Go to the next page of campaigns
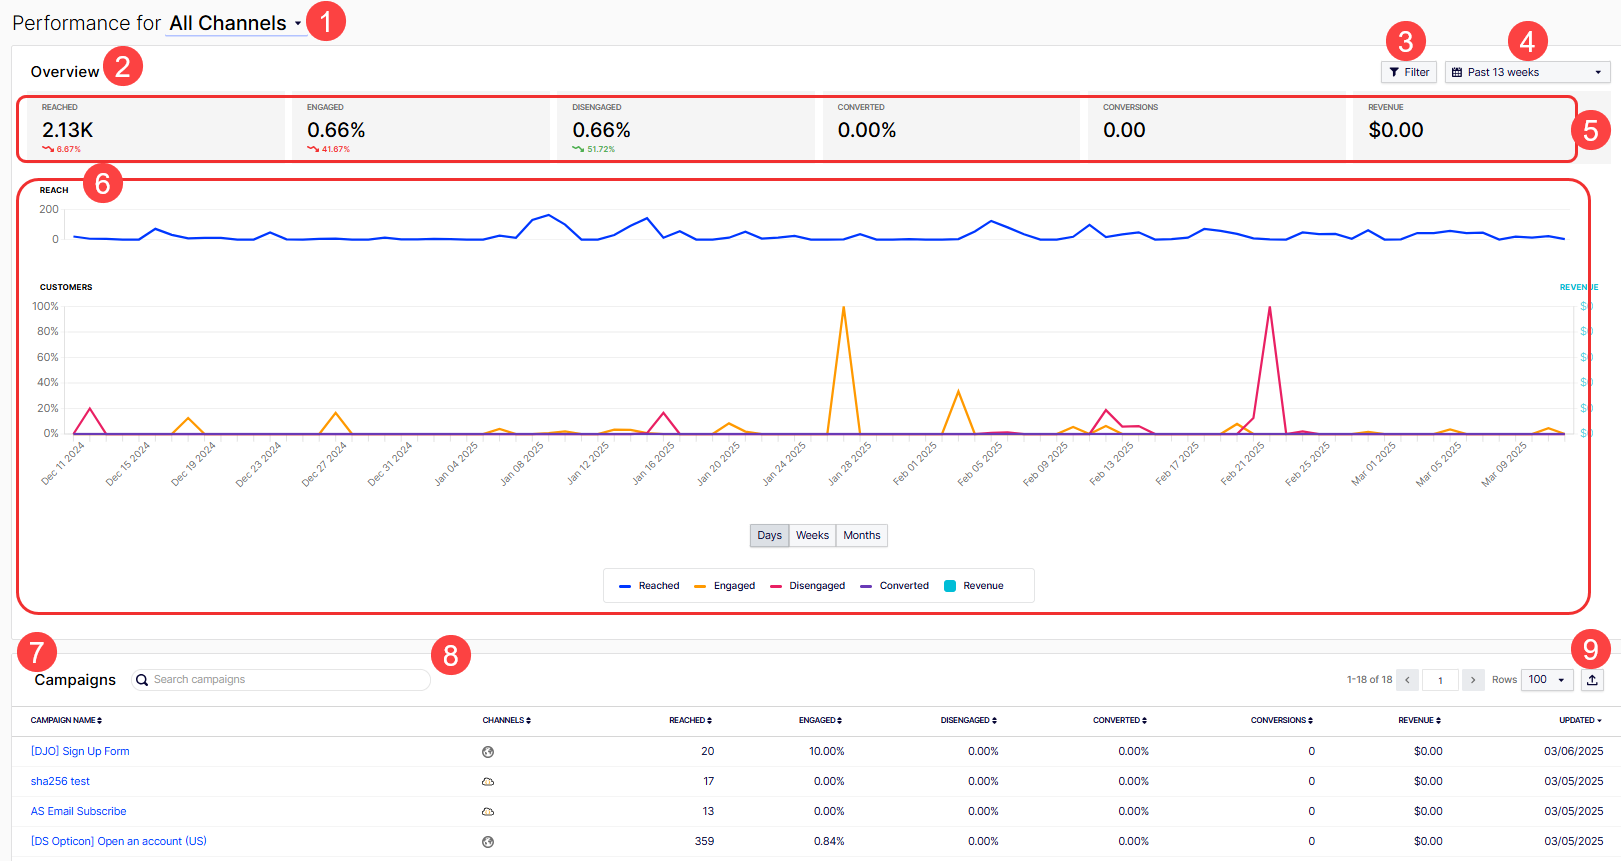 point(1472,680)
